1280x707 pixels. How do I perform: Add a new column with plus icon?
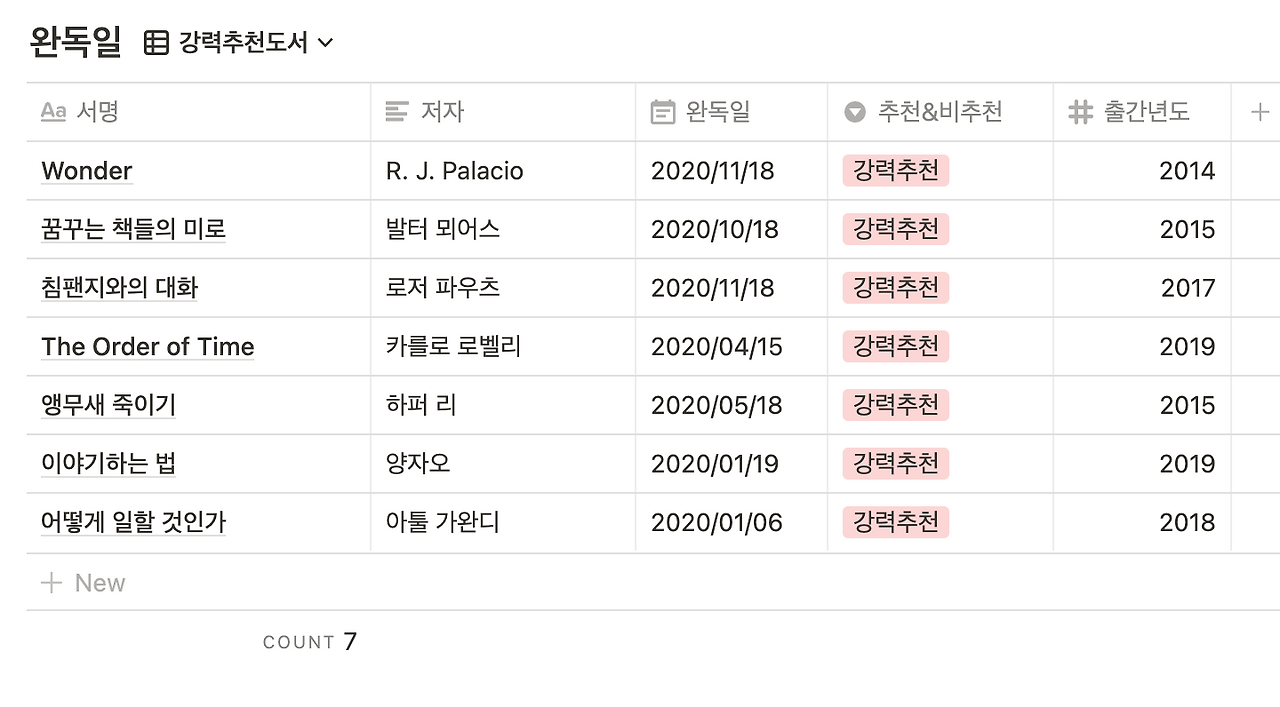(1260, 112)
